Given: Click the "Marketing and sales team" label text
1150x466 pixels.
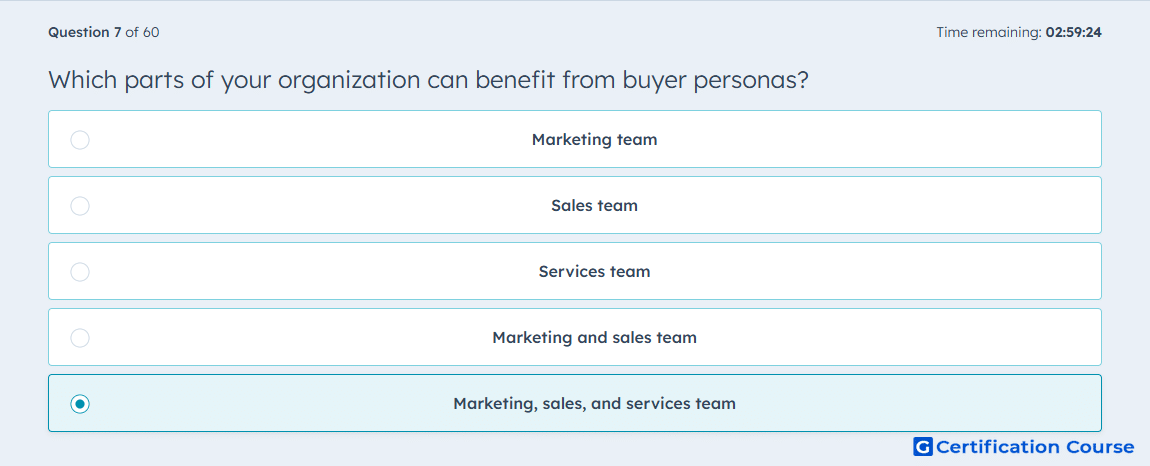Looking at the screenshot, I should tap(594, 338).
